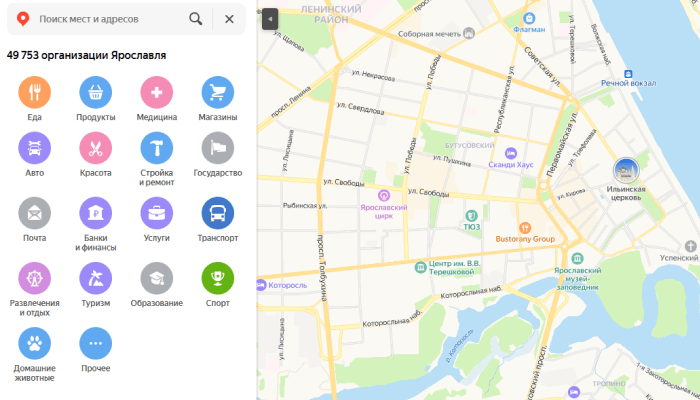
Task: Select the Красота scissors icon
Action: [x=96, y=149]
